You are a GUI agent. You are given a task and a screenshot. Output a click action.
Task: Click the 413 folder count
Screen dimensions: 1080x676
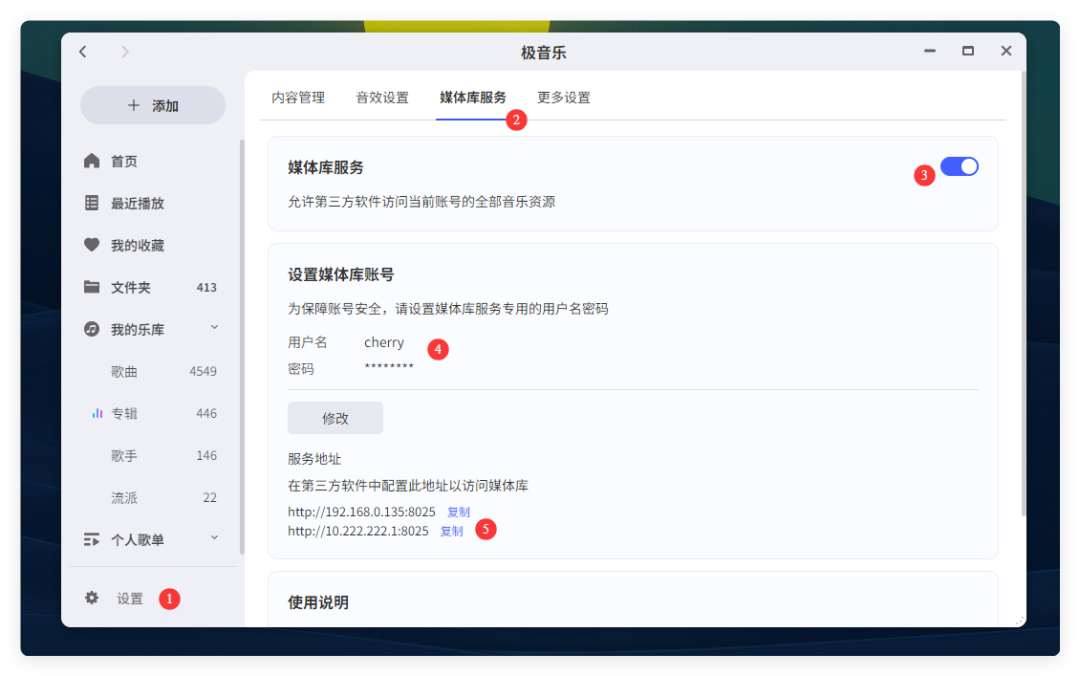coord(207,287)
